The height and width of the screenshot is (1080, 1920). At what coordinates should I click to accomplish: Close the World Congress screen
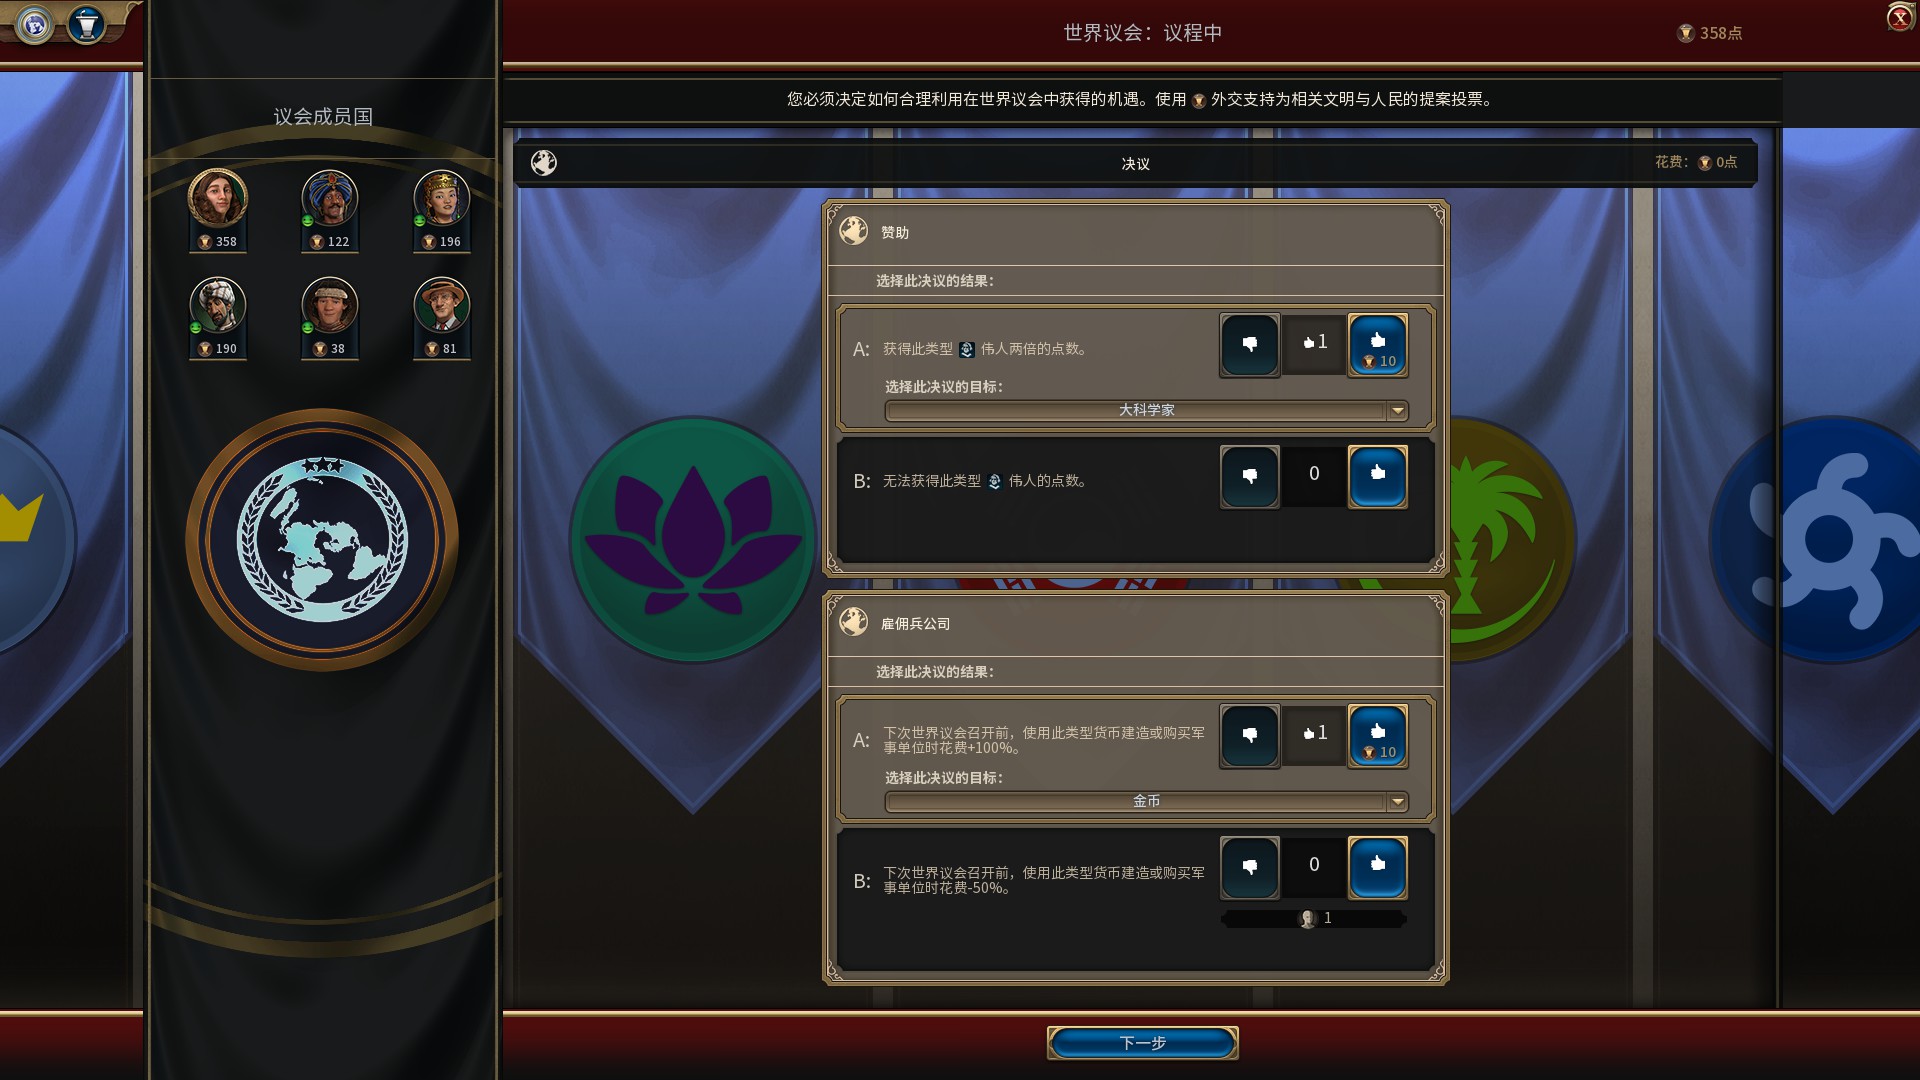[1900, 18]
